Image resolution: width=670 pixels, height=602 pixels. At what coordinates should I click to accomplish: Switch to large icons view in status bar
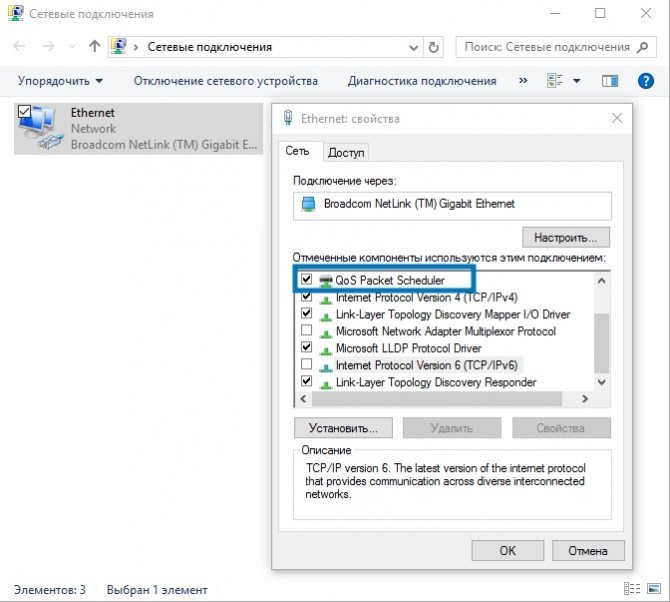[654, 588]
